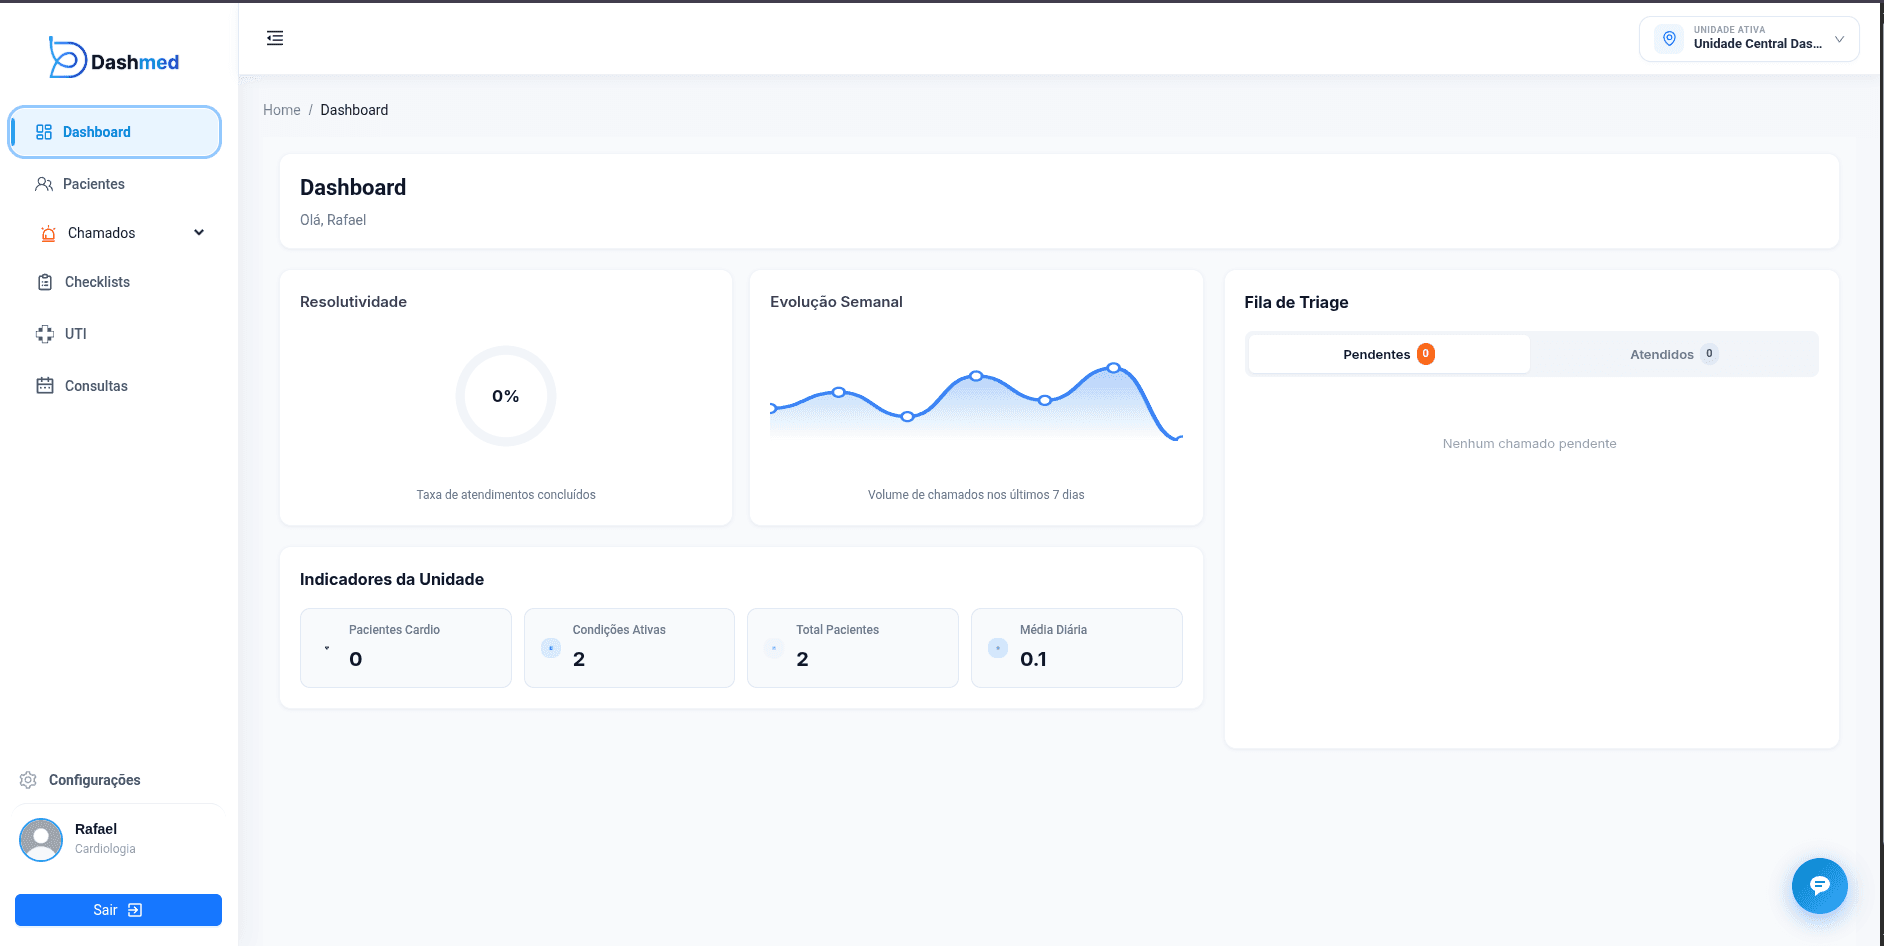This screenshot has height=946, width=1884.
Task: Click the Home breadcrumb link
Action: click(x=282, y=110)
